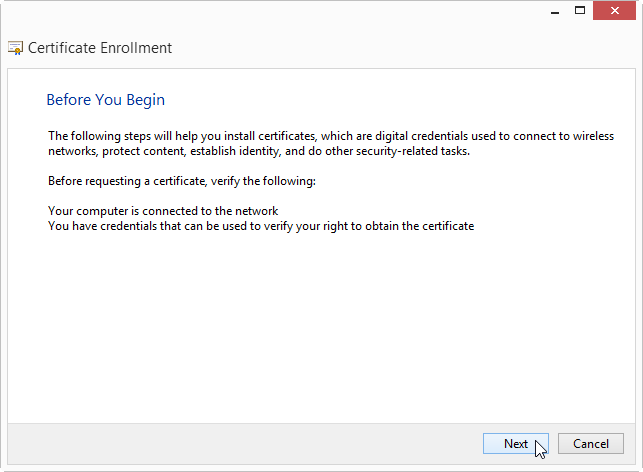Click the gray footer bar left of Next
This screenshot has height=472, width=643.
tap(242, 444)
